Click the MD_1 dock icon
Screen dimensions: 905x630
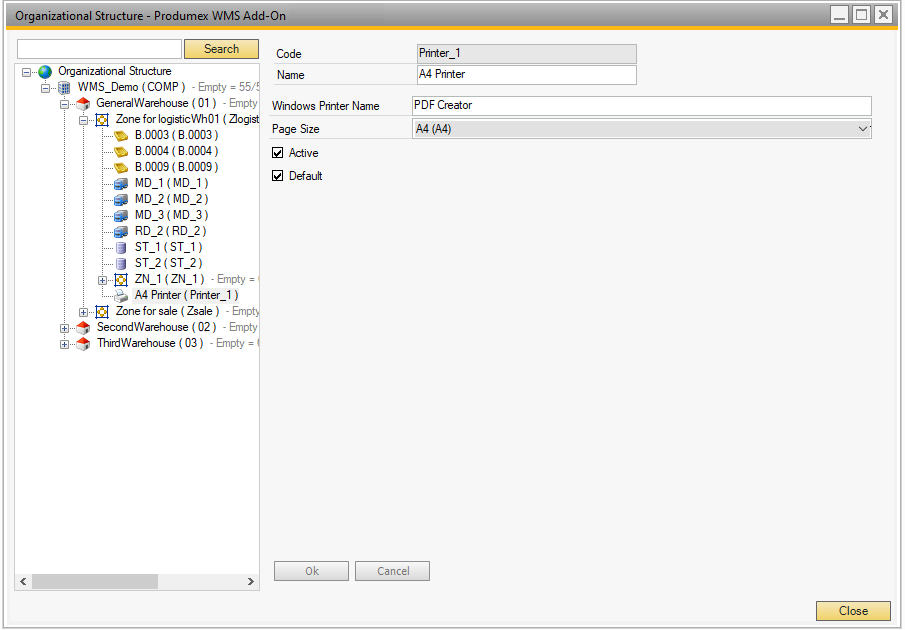121,184
